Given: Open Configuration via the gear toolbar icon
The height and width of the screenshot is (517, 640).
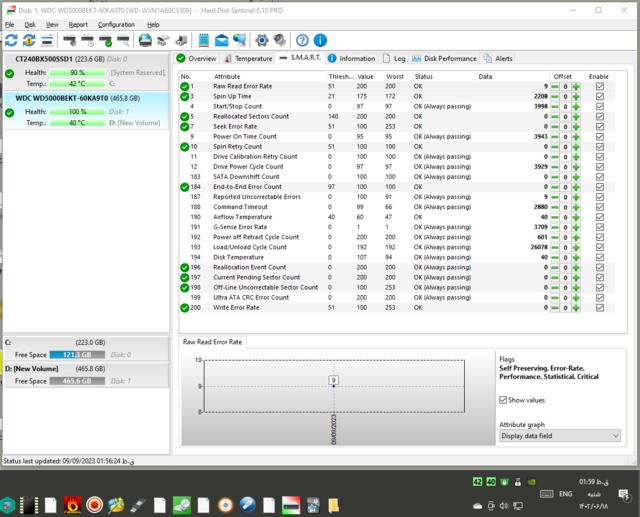Looking at the screenshot, I should pos(262,40).
